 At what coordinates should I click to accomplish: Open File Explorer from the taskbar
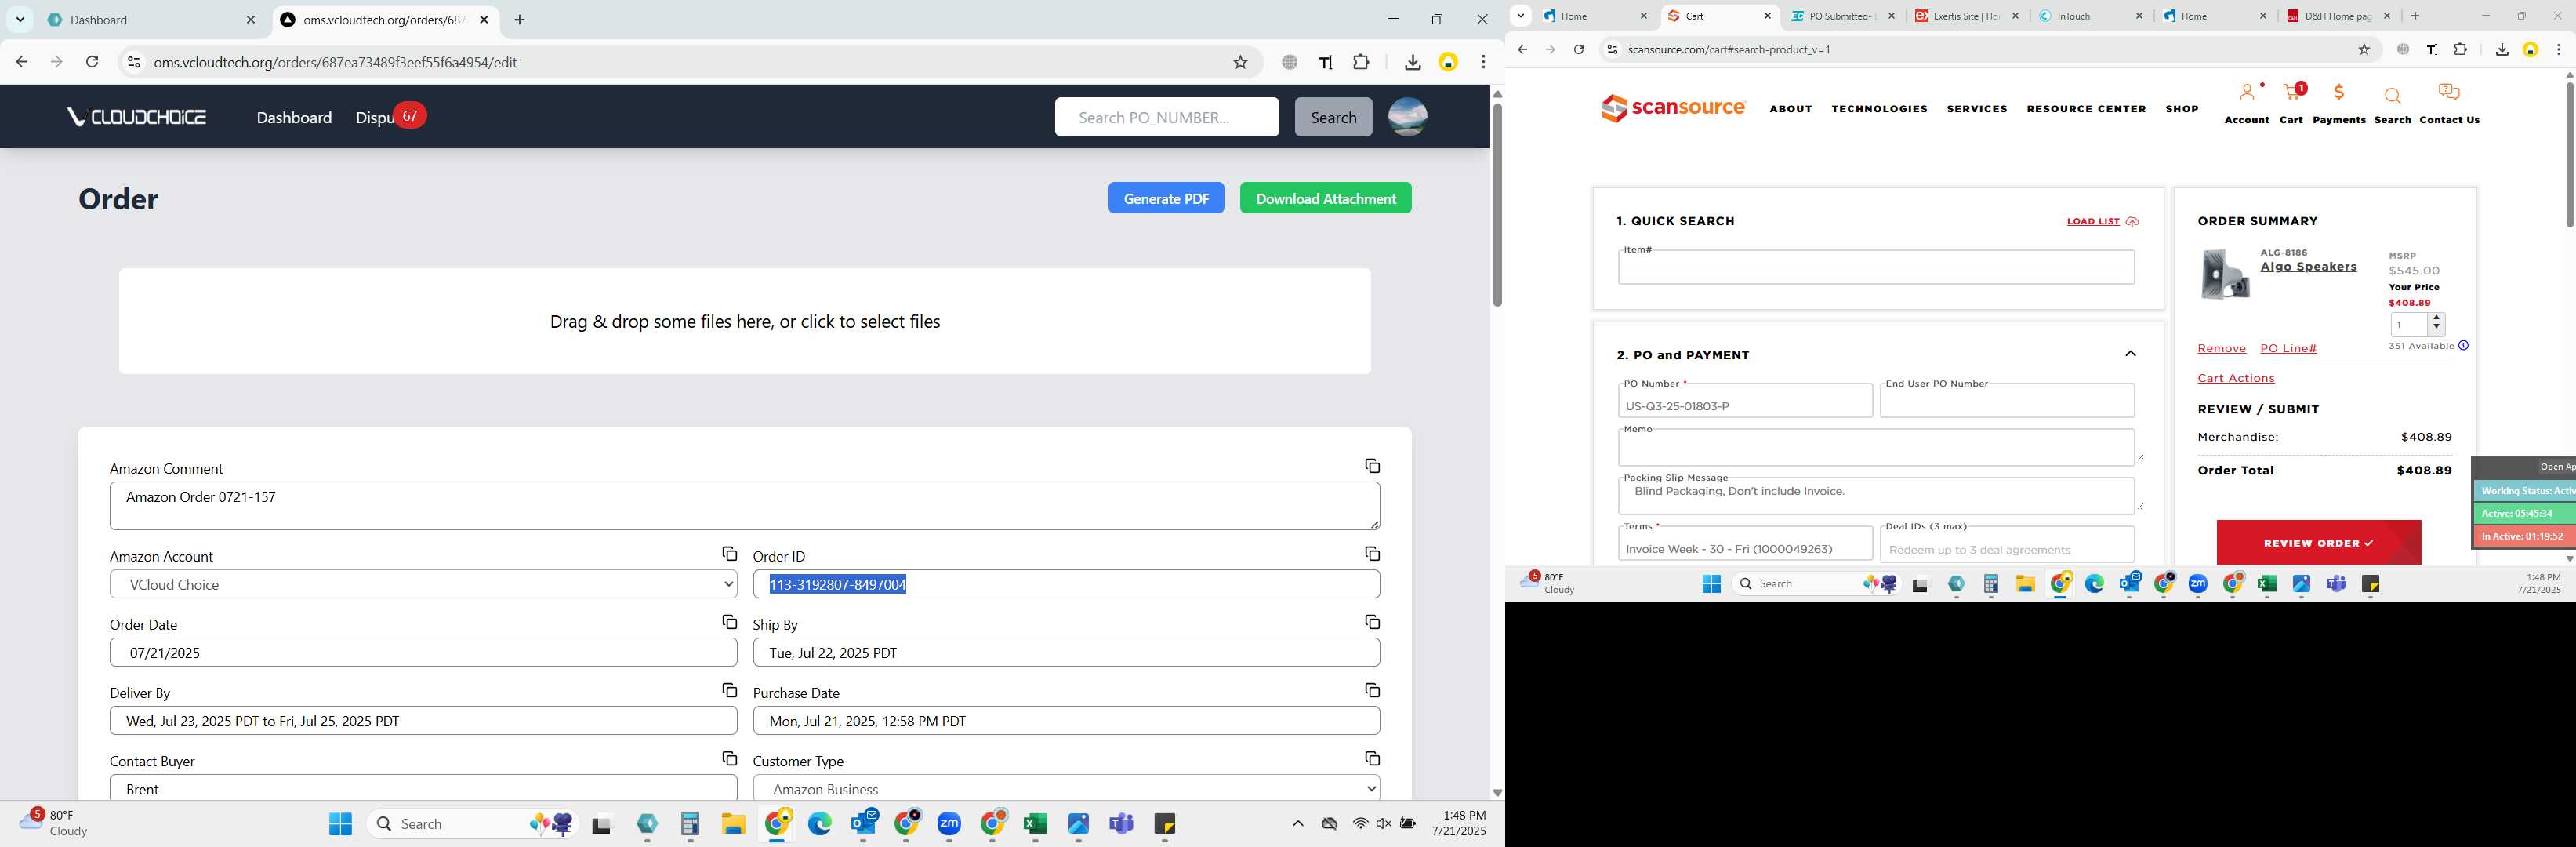point(733,824)
